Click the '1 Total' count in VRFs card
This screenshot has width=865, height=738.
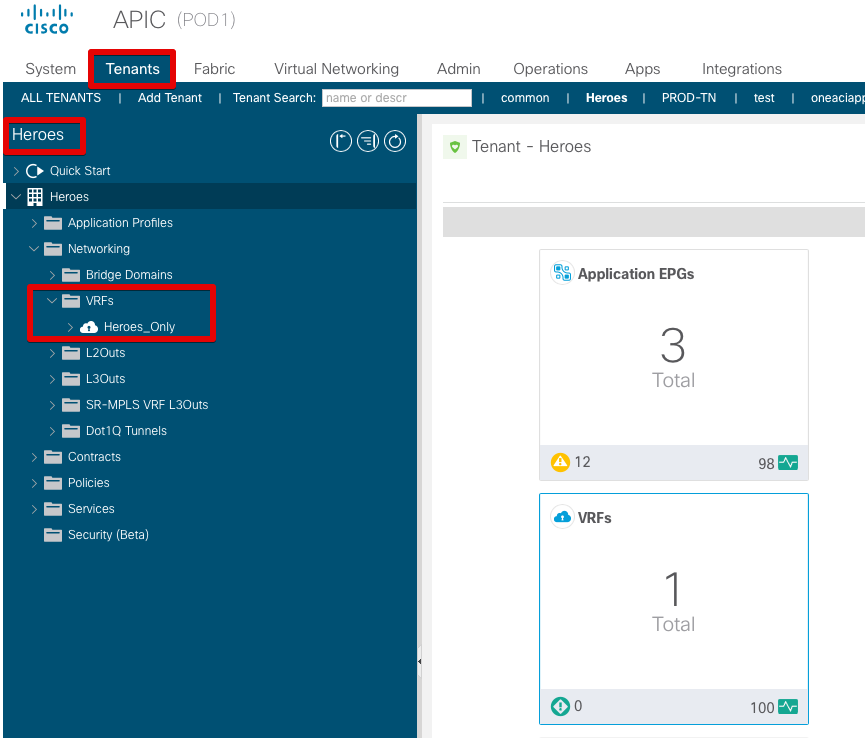click(674, 601)
